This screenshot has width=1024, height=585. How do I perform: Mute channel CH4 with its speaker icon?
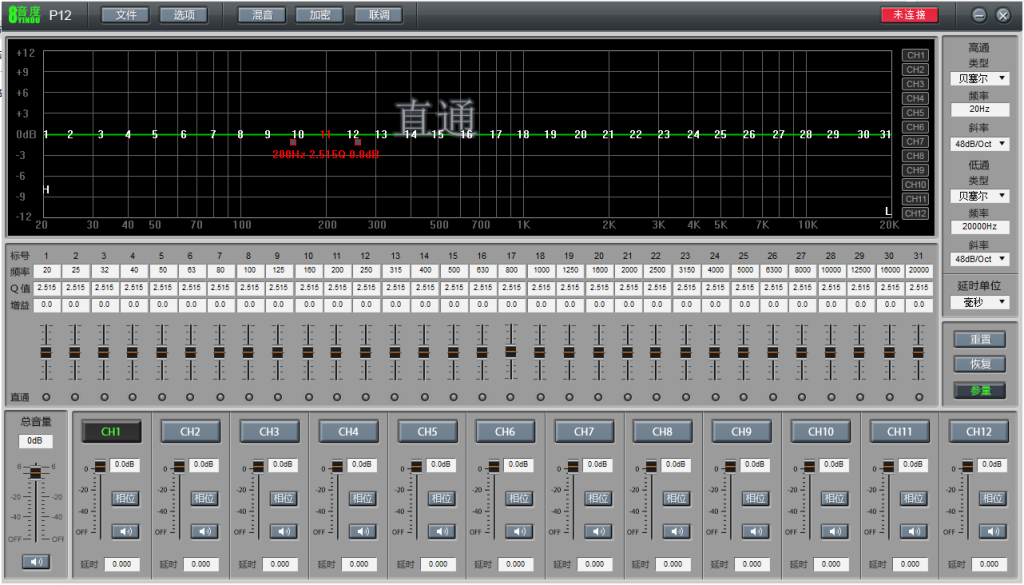362,531
